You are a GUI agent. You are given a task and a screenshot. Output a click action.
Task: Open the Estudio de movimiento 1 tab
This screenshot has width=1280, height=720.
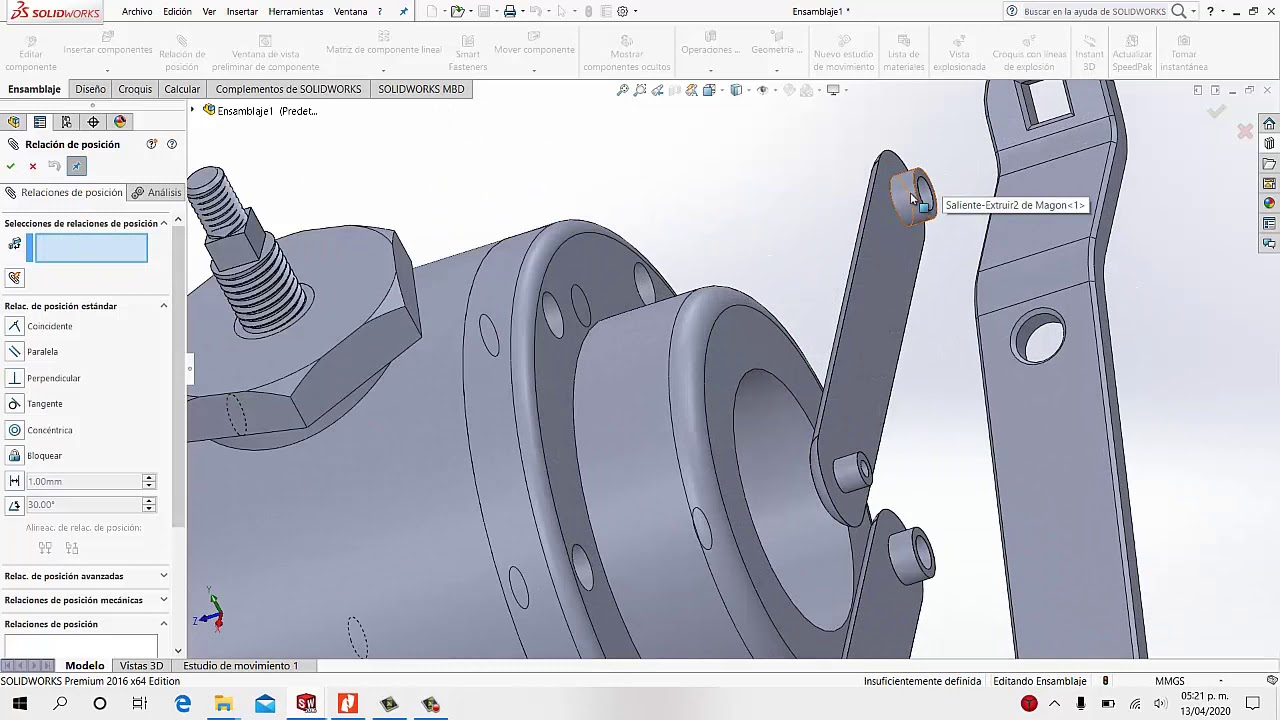tap(240, 666)
